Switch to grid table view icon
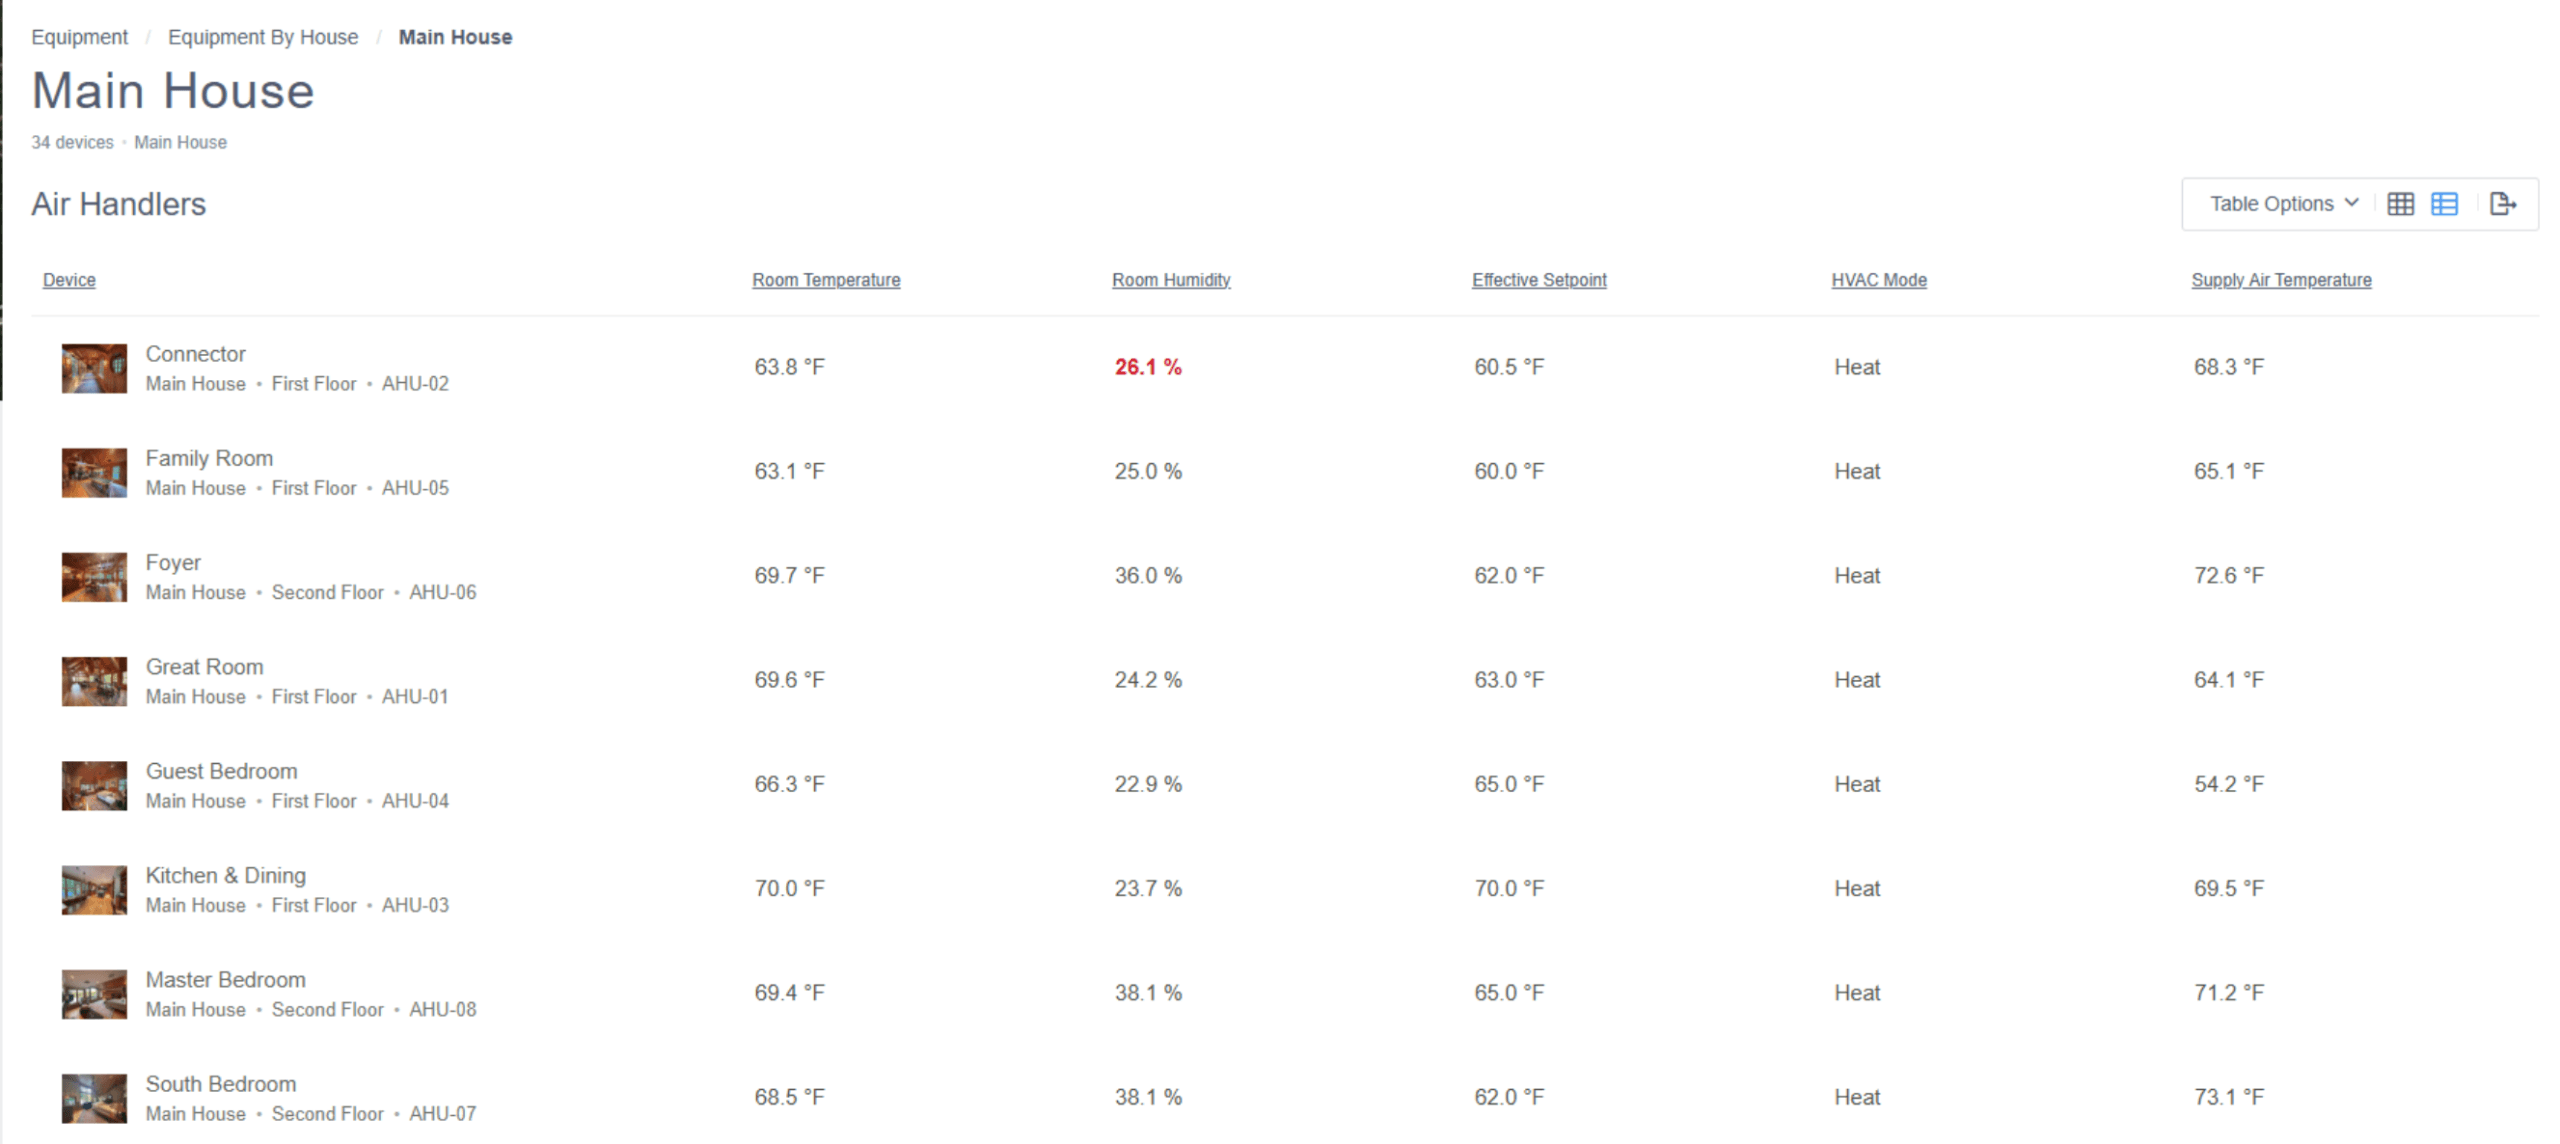Image resolution: width=2560 pixels, height=1144 pixels. coord(2400,204)
